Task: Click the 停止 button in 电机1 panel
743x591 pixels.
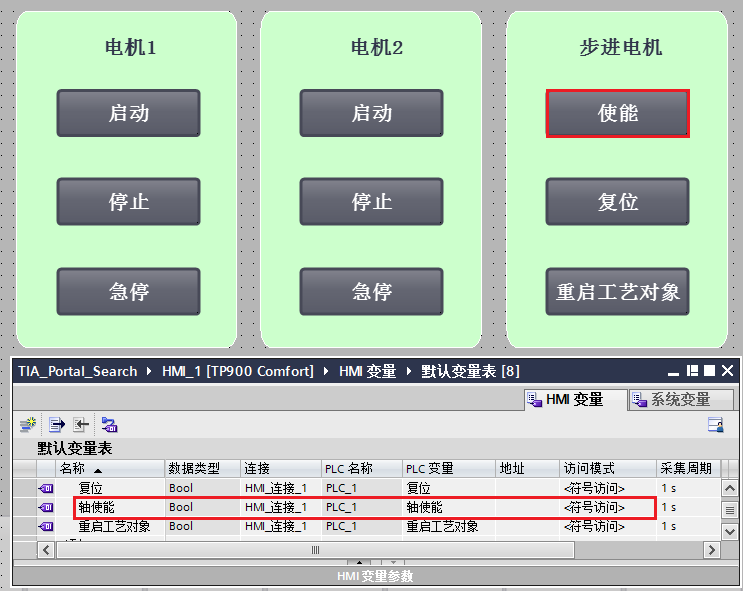Action: pyautogui.click(x=128, y=202)
